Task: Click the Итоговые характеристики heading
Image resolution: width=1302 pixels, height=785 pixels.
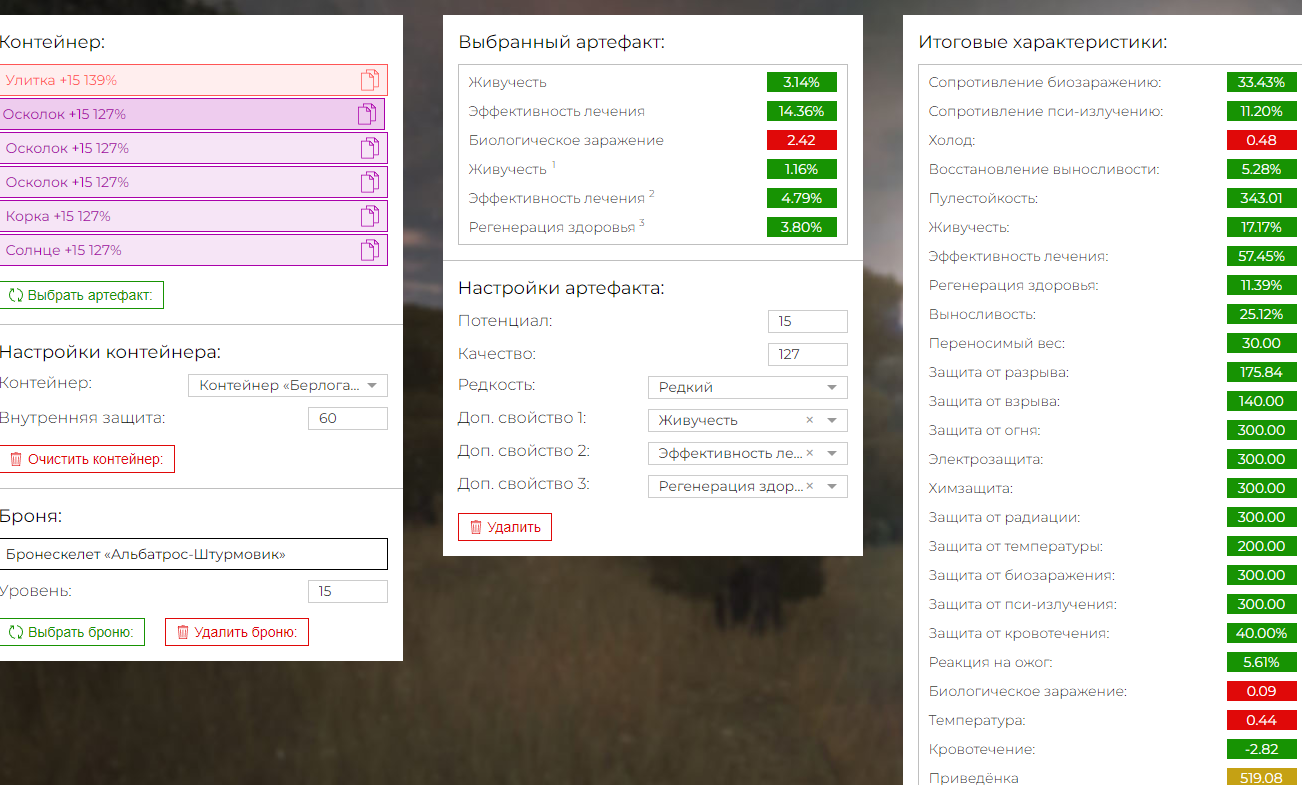Action: 1042,43
